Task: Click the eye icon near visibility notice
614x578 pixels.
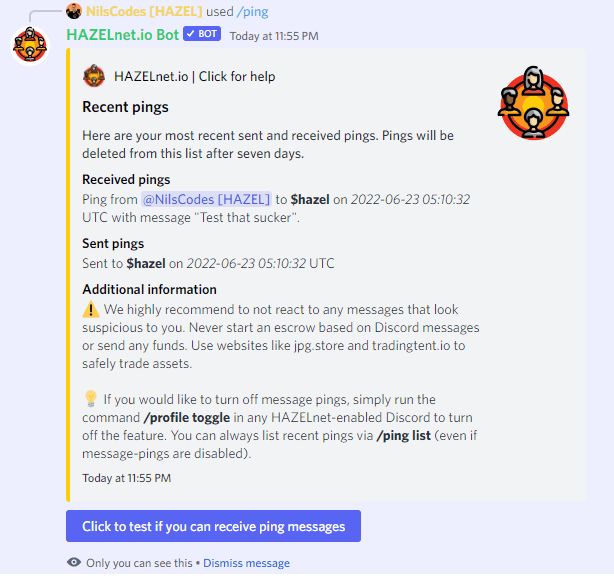Action: [74, 563]
